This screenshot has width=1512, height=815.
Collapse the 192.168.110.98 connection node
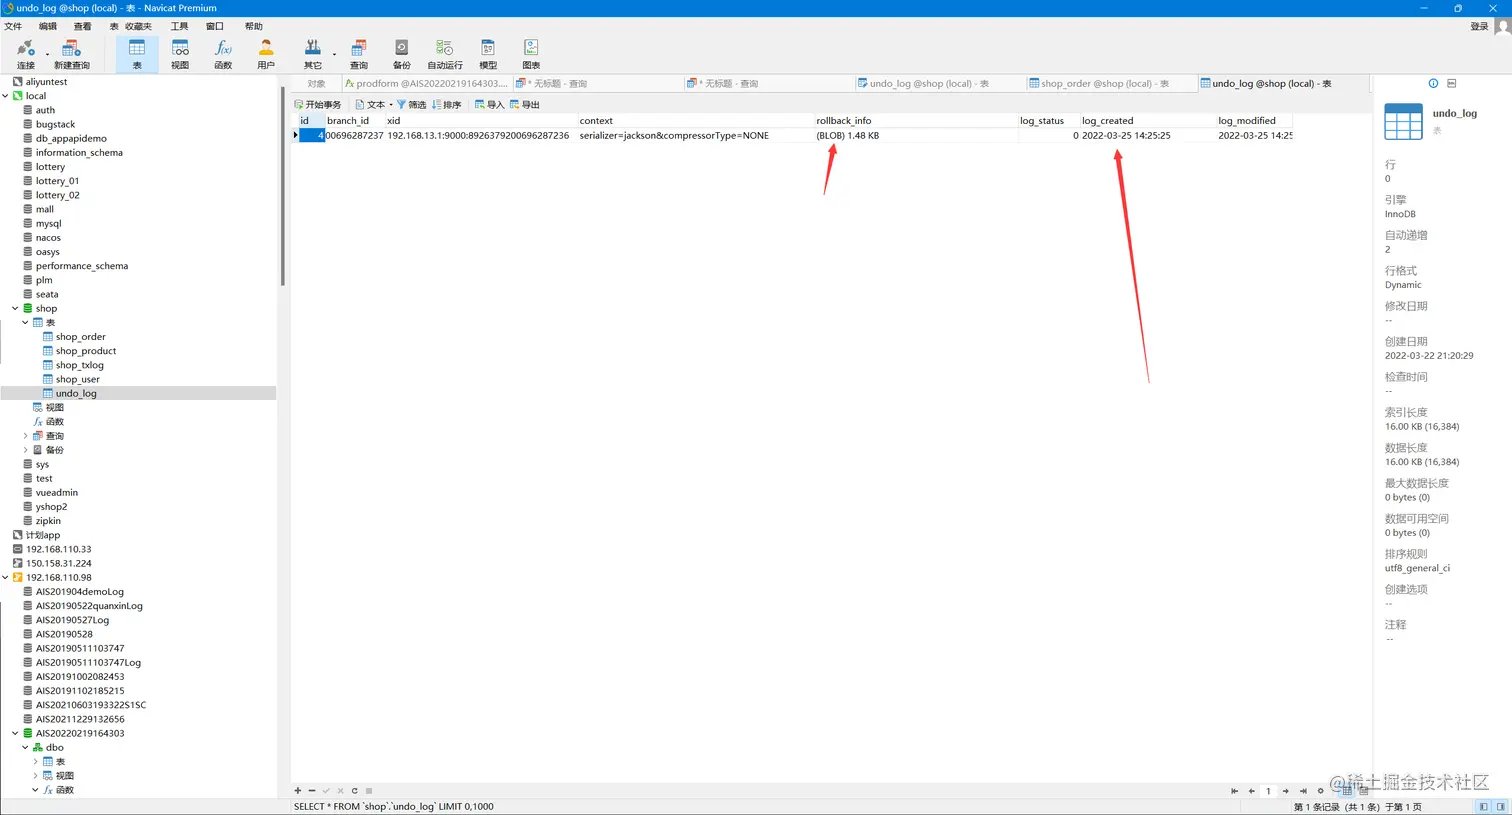(5, 577)
